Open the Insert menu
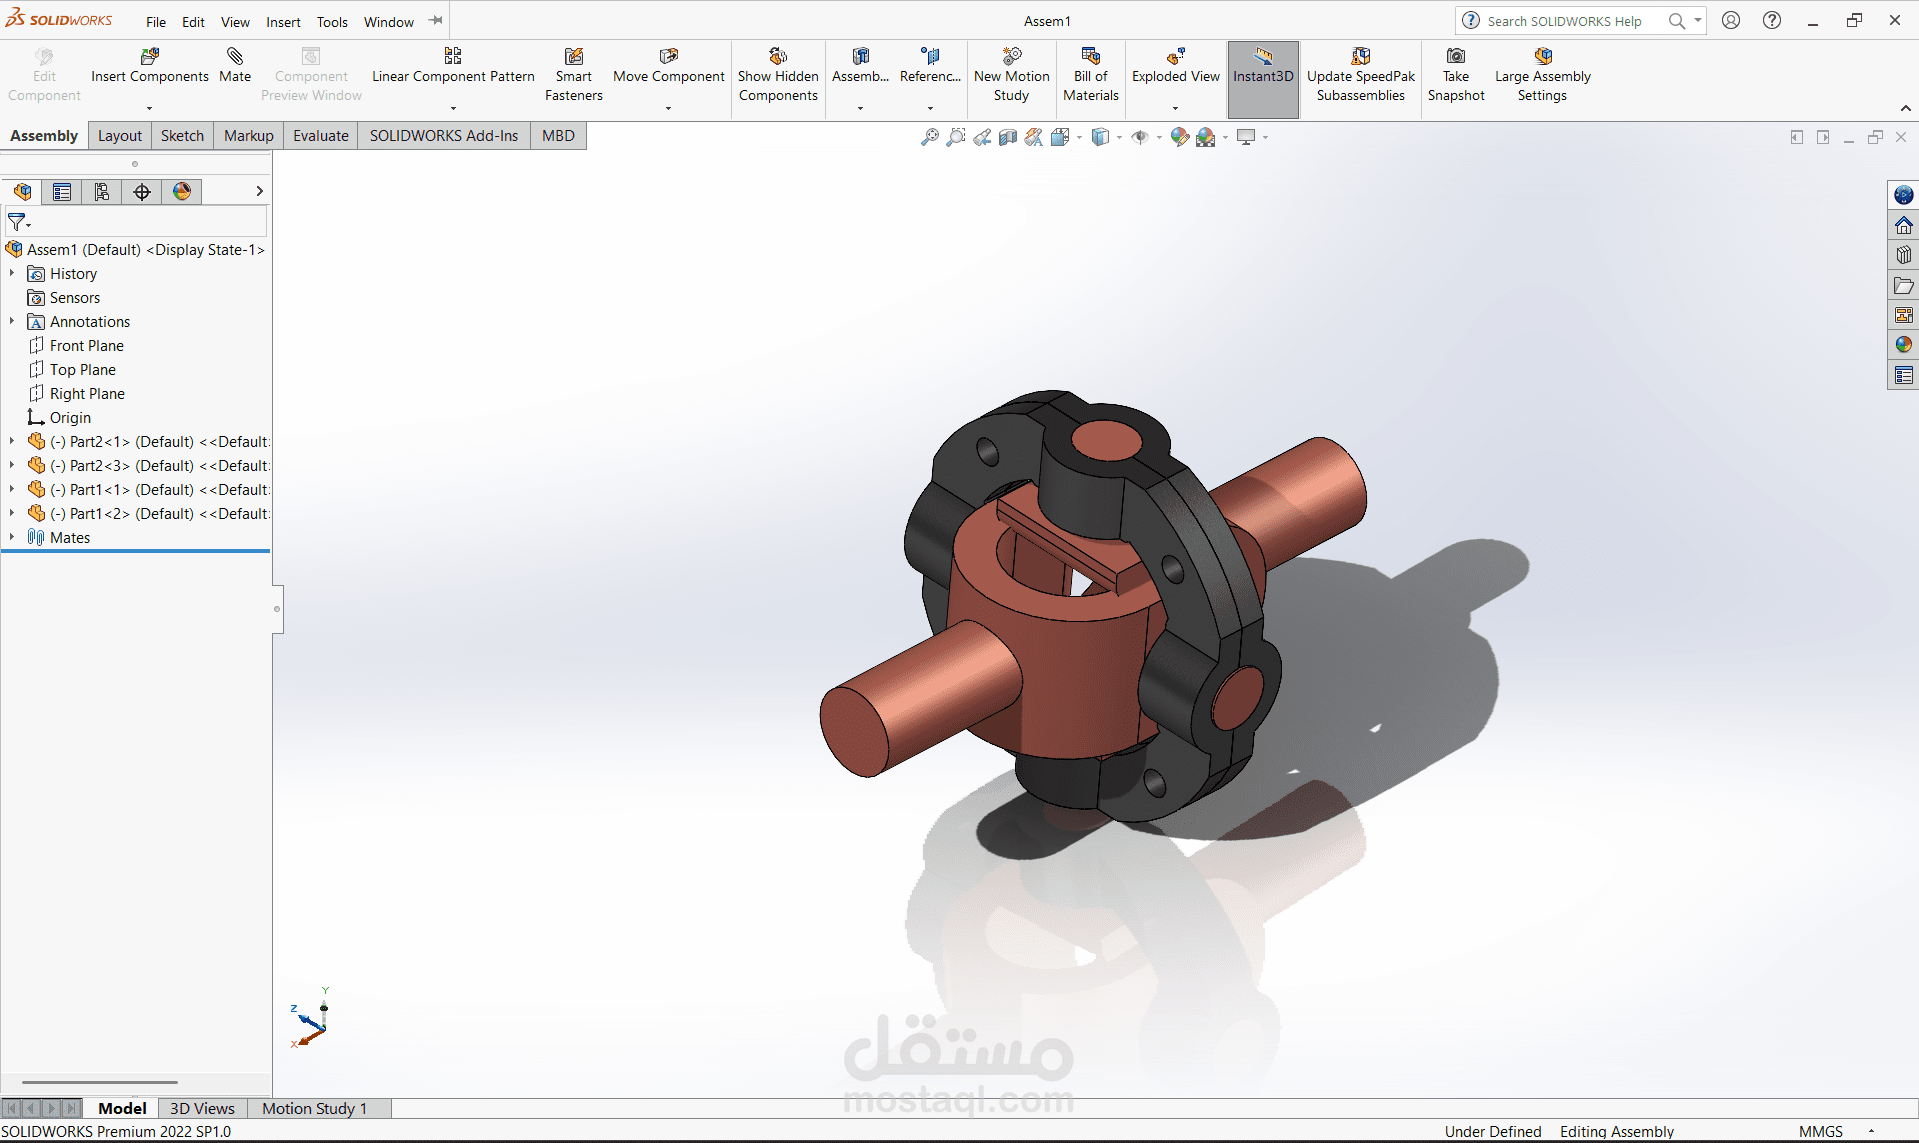The height and width of the screenshot is (1143, 1919). pyautogui.click(x=283, y=22)
